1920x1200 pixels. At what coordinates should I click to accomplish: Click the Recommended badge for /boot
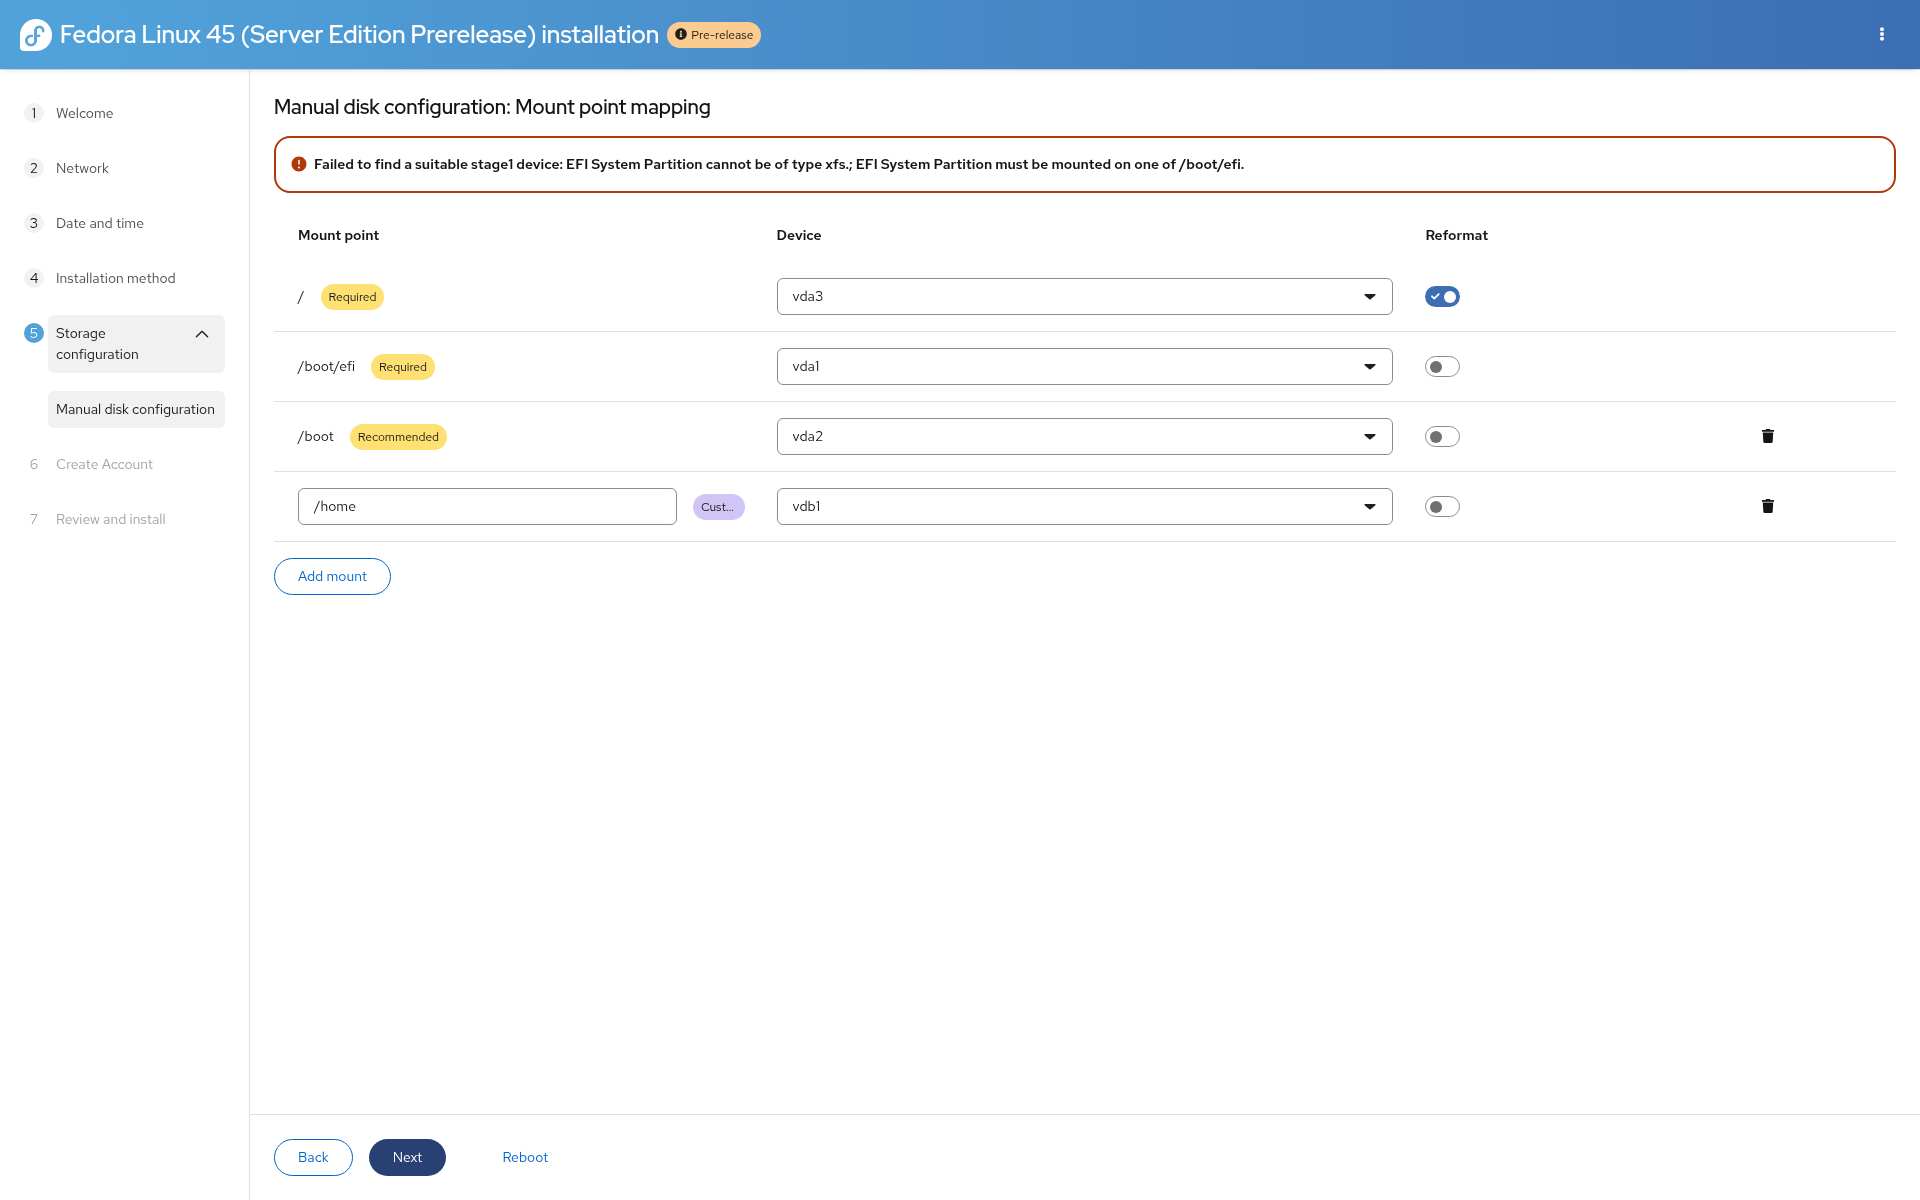pos(398,437)
